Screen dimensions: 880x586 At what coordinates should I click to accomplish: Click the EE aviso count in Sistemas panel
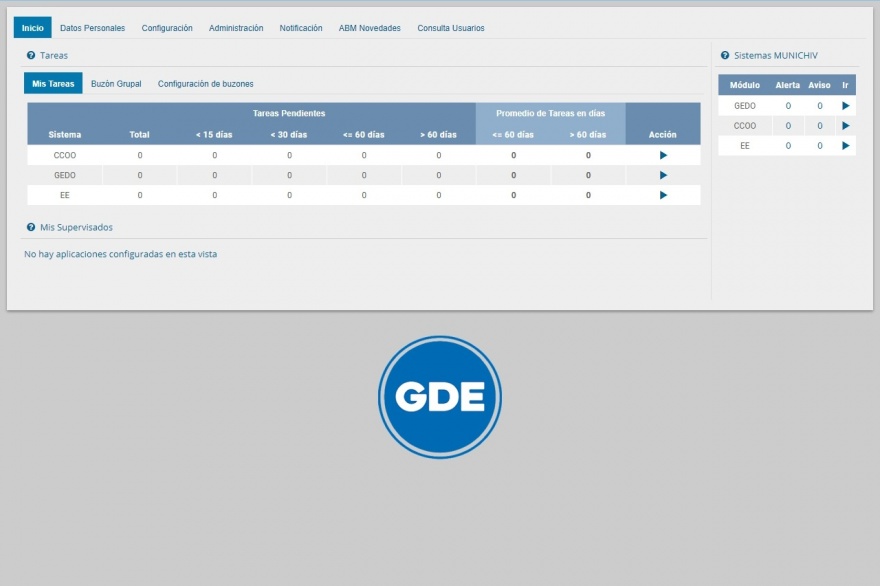coord(819,145)
